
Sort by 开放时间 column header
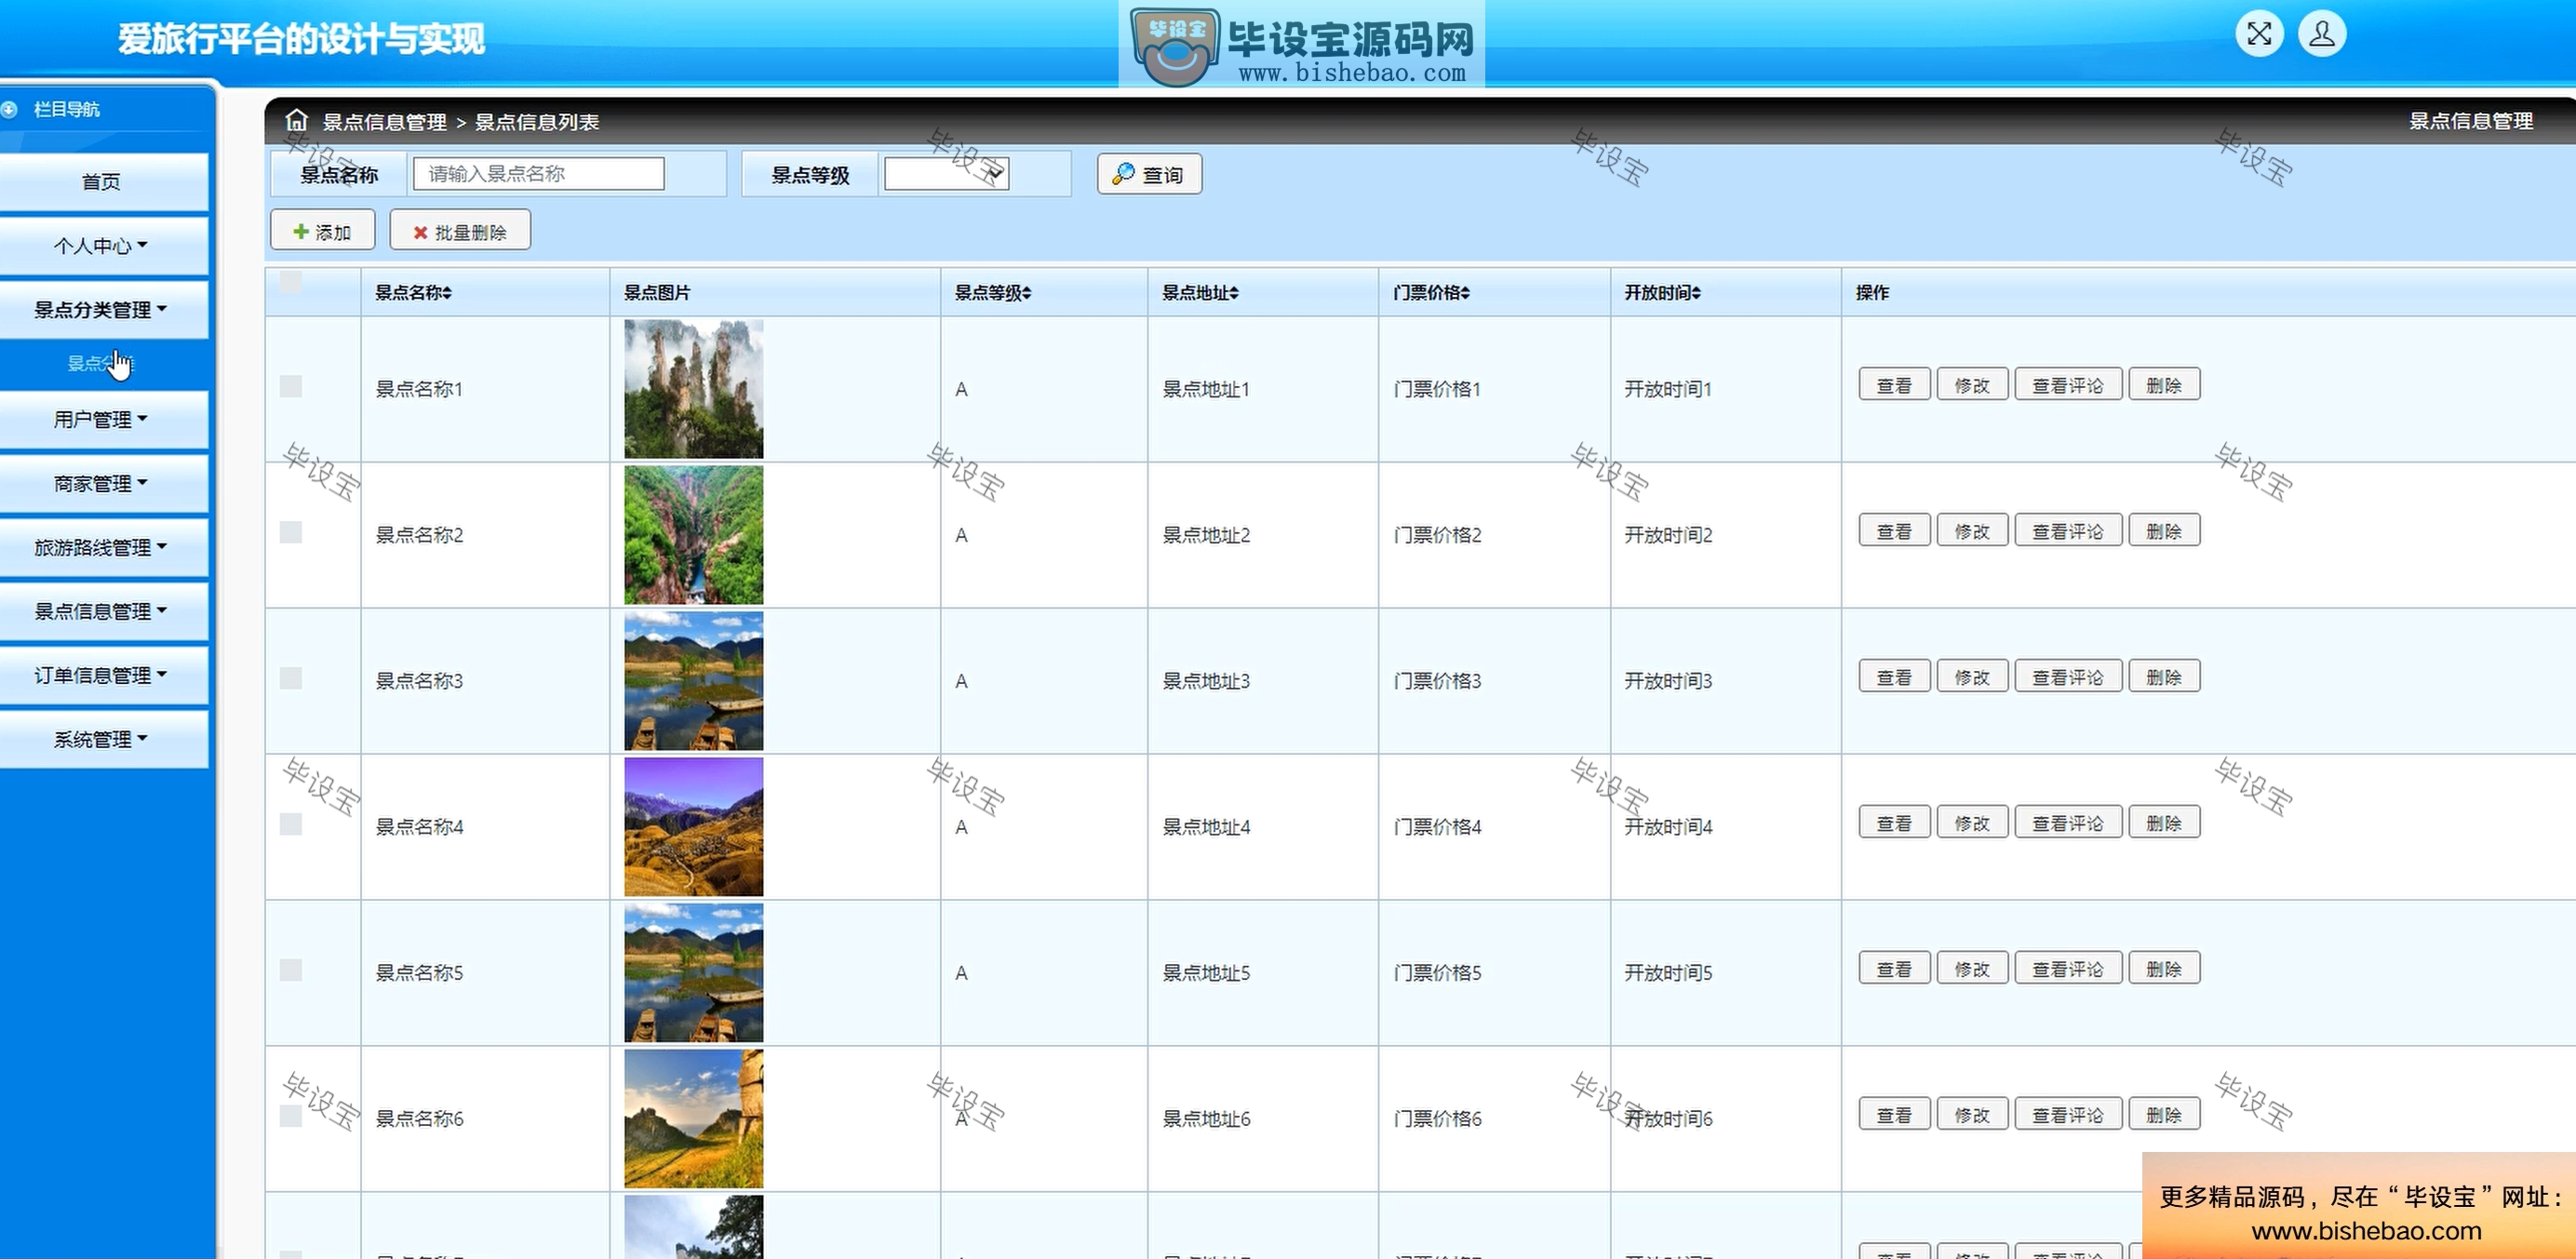1662,292
